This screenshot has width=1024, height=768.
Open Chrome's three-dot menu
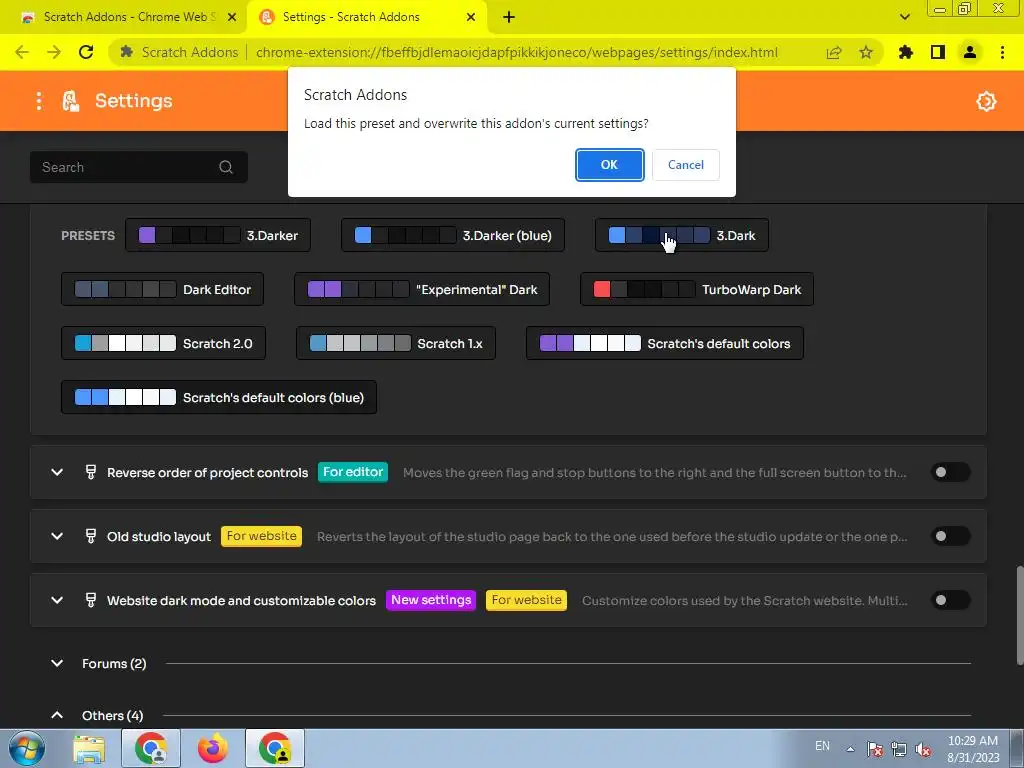(x=1002, y=52)
